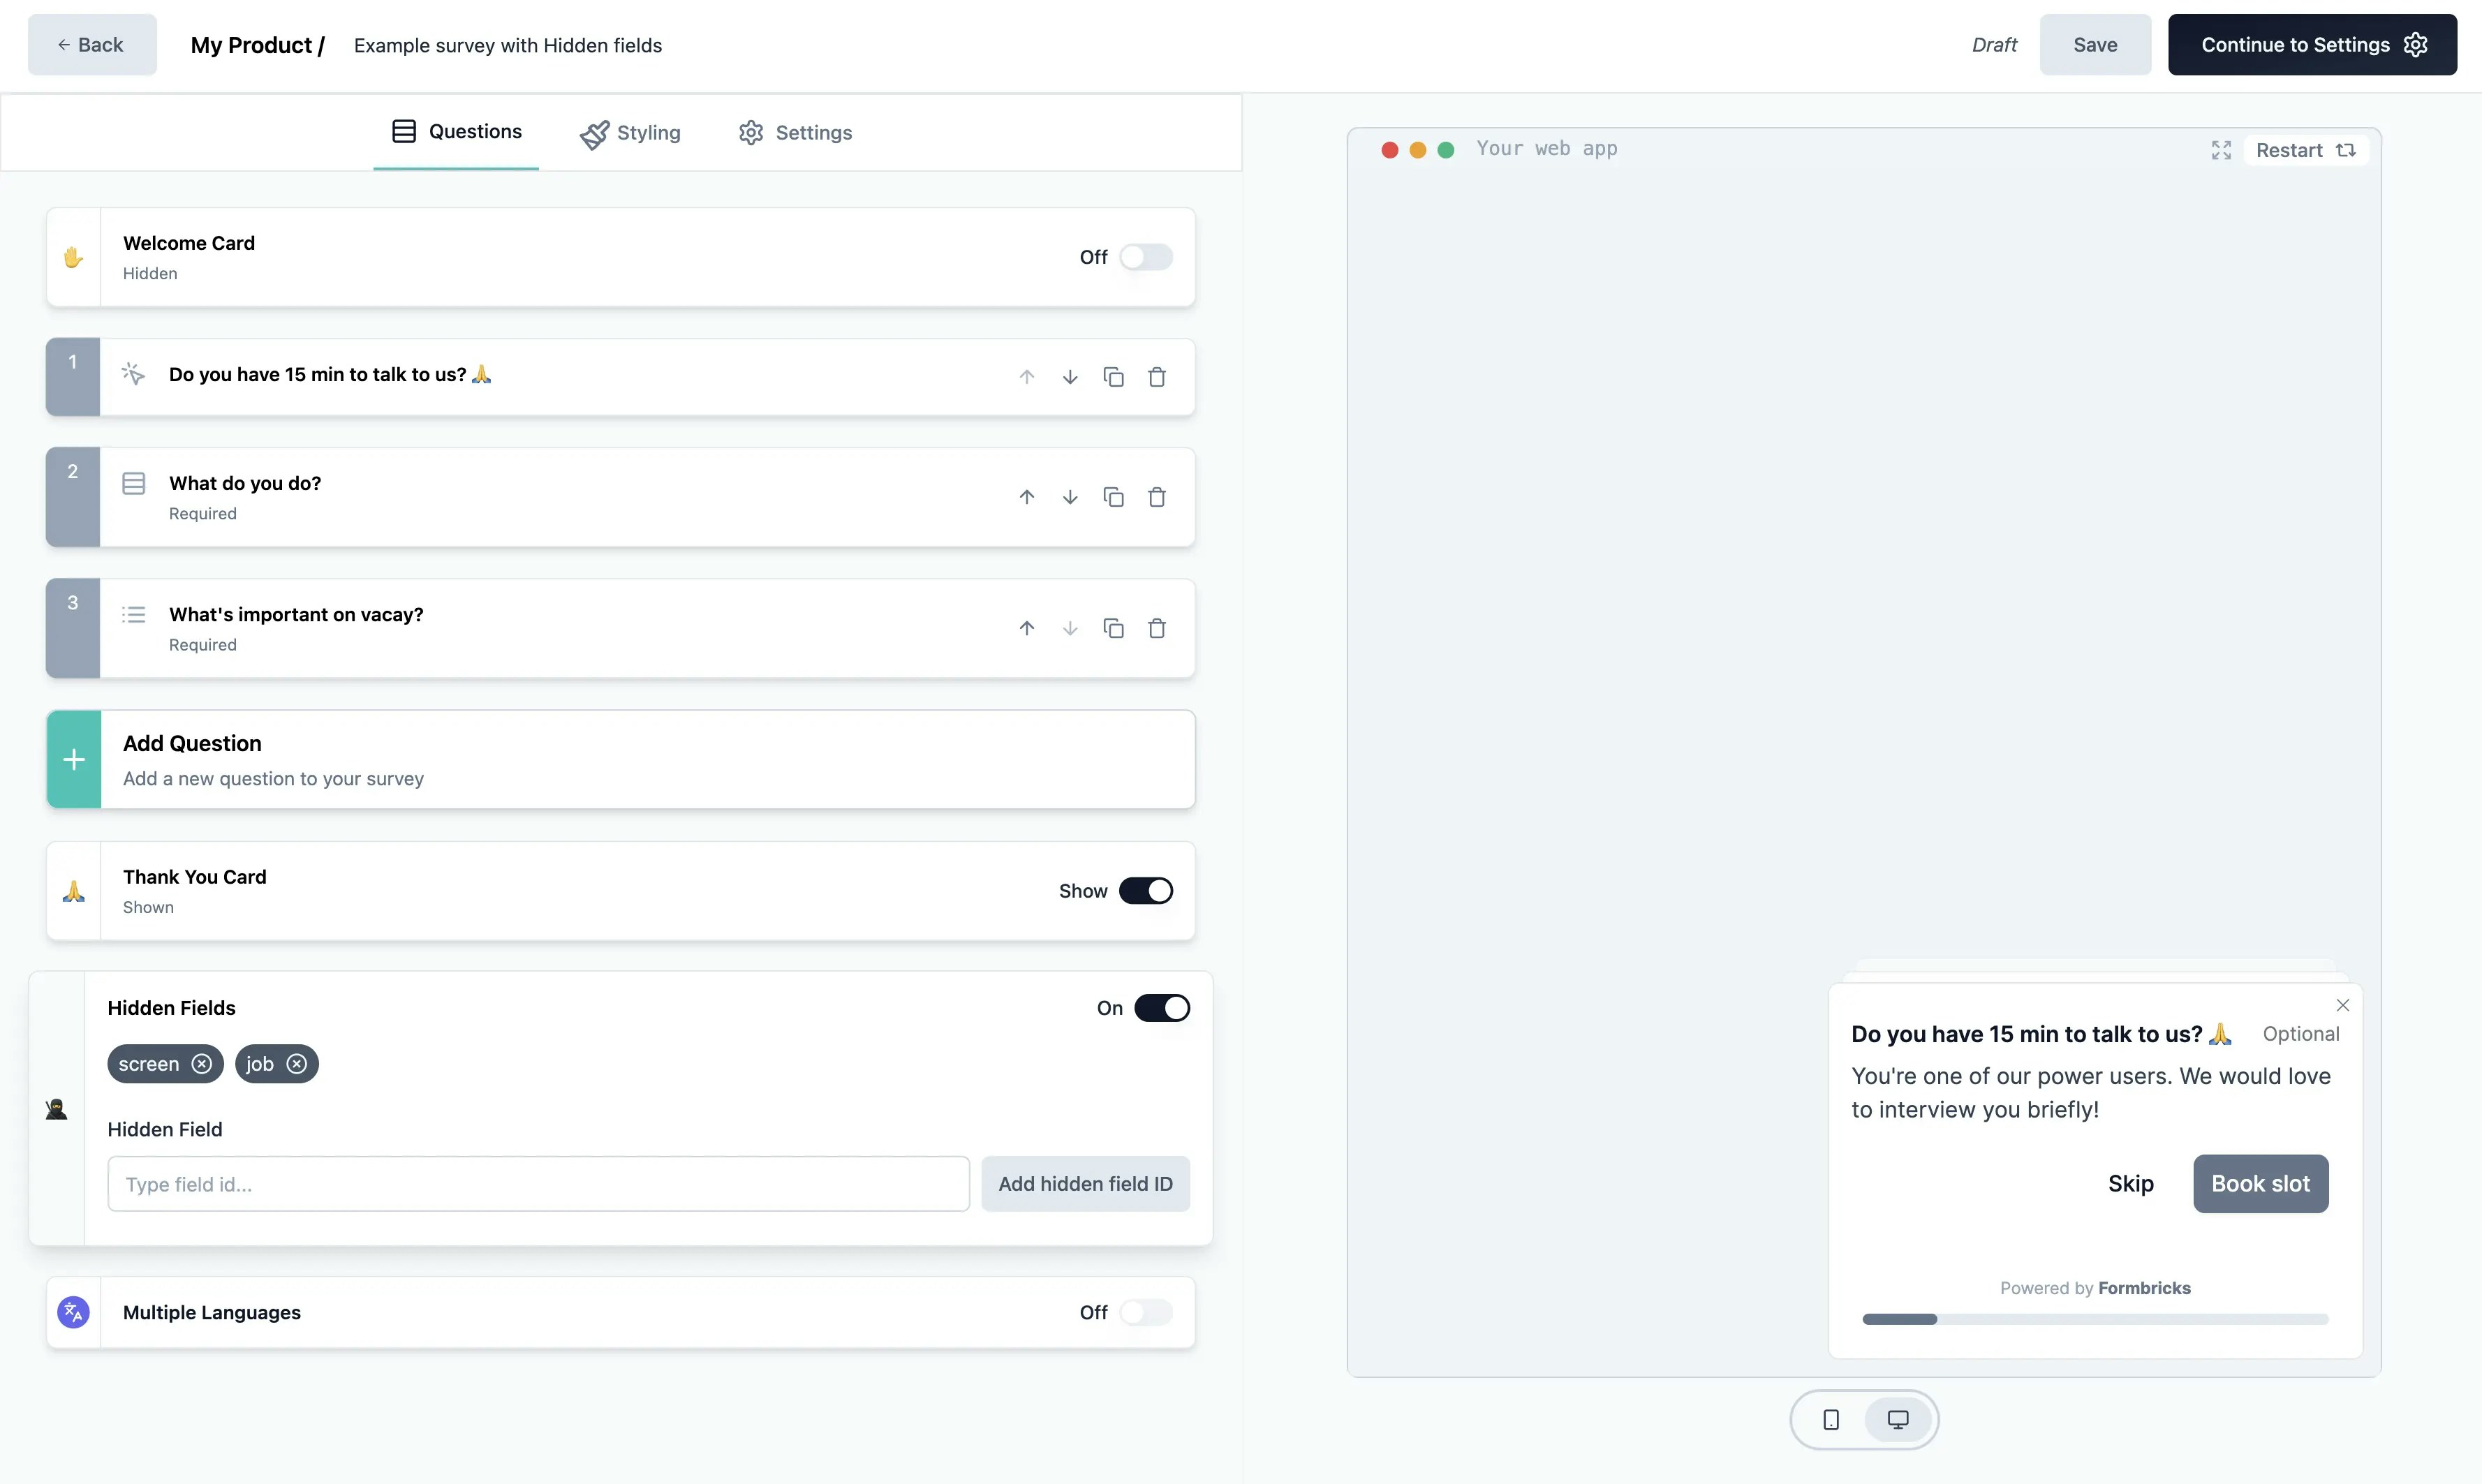Restart the survey preview
The height and width of the screenshot is (1484, 2482).
point(2305,150)
